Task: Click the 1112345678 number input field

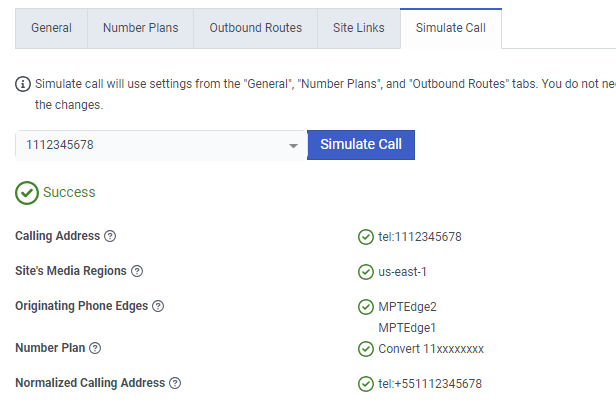Action: click(150, 145)
